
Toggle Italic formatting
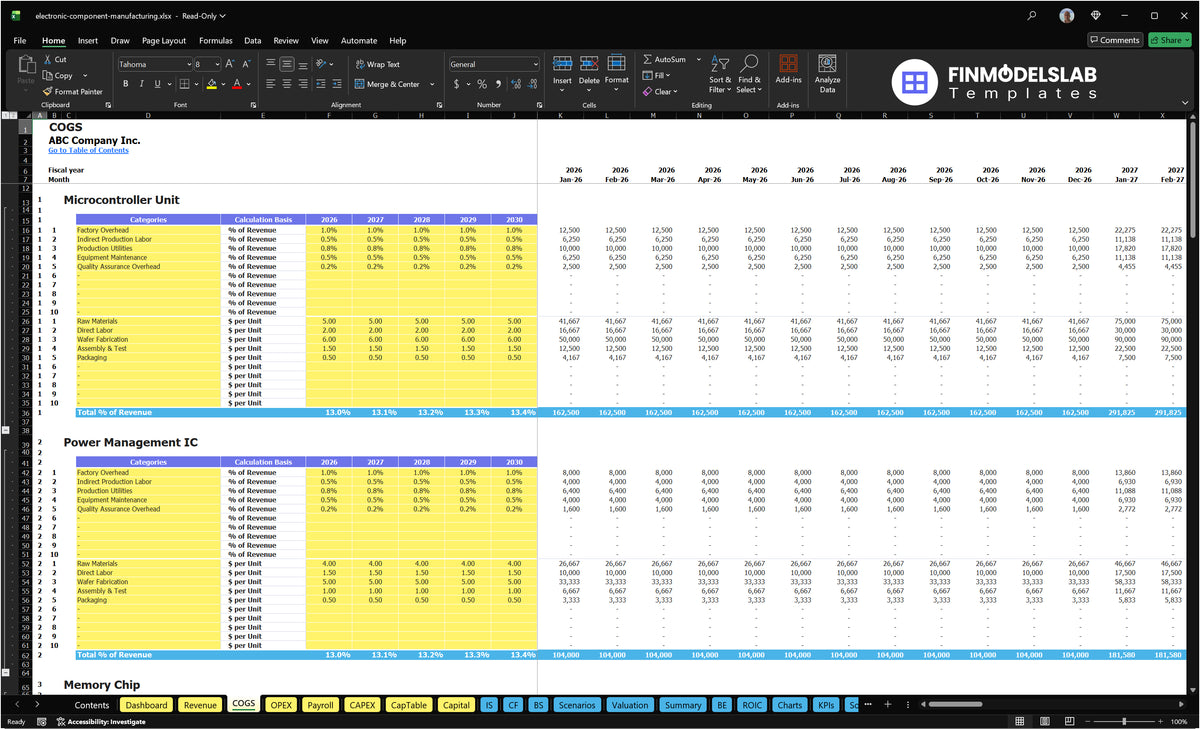point(141,84)
